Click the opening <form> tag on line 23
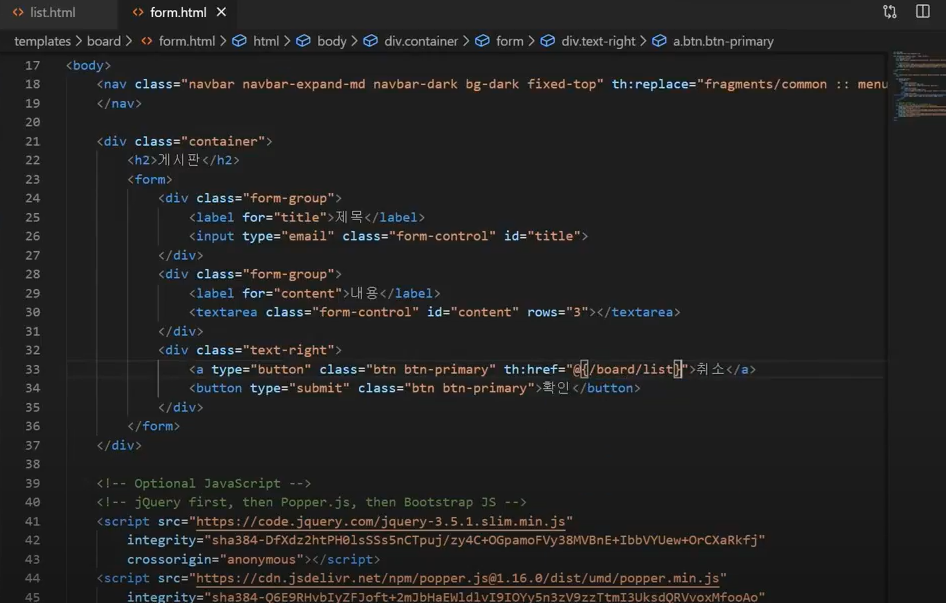The height and width of the screenshot is (603, 946). tap(150, 179)
